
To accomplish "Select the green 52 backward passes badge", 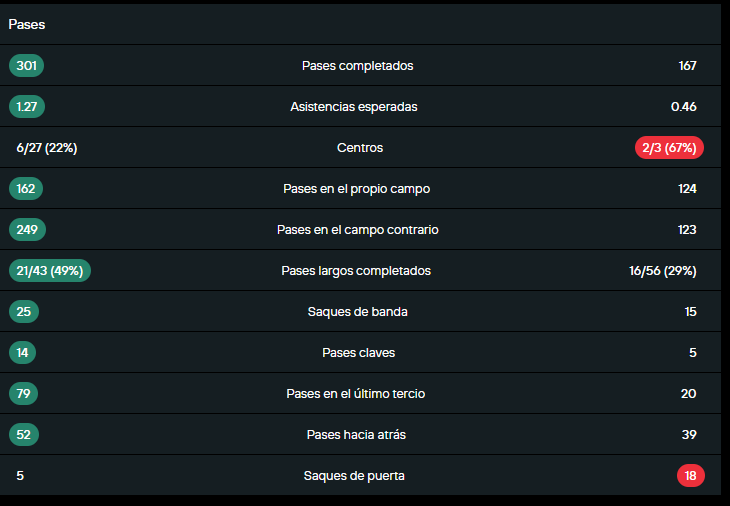I will [24, 435].
